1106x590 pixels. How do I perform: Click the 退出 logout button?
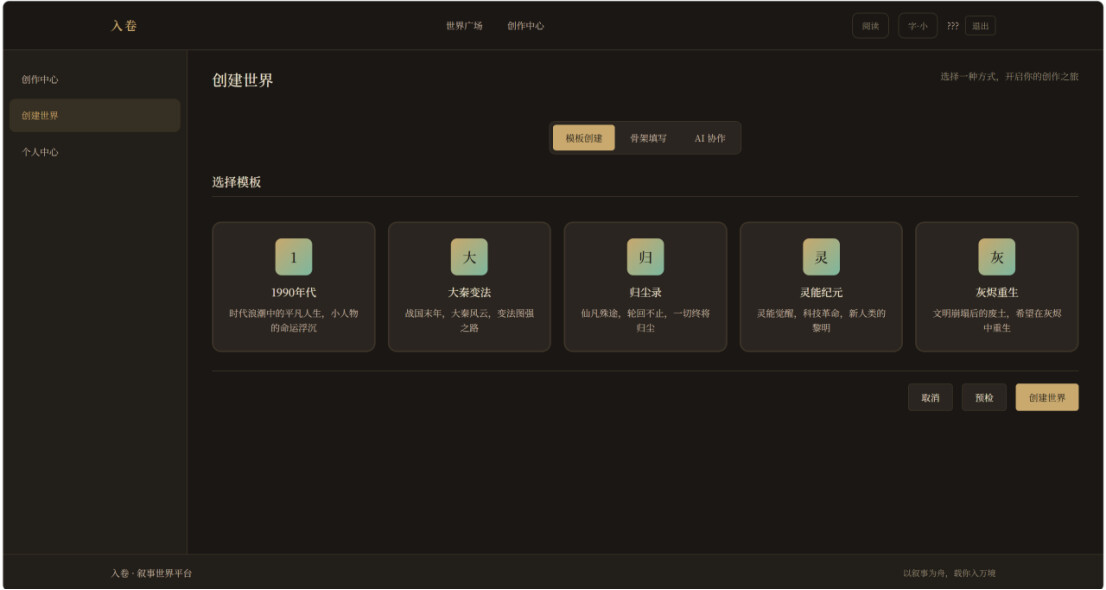click(980, 26)
